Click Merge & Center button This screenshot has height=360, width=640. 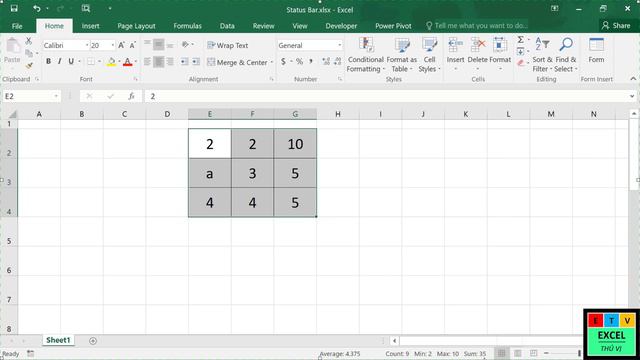point(238,62)
